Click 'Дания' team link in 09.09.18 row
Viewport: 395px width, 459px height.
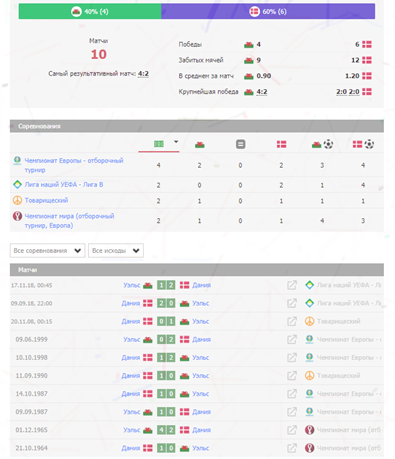click(131, 303)
